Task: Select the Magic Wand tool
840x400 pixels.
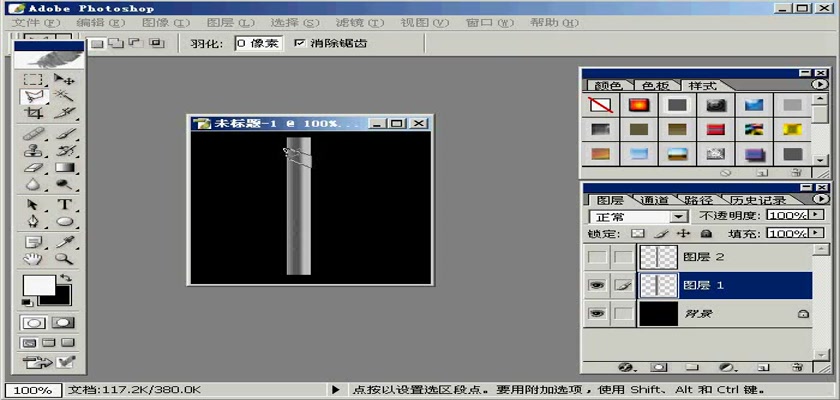Action: pos(64,96)
